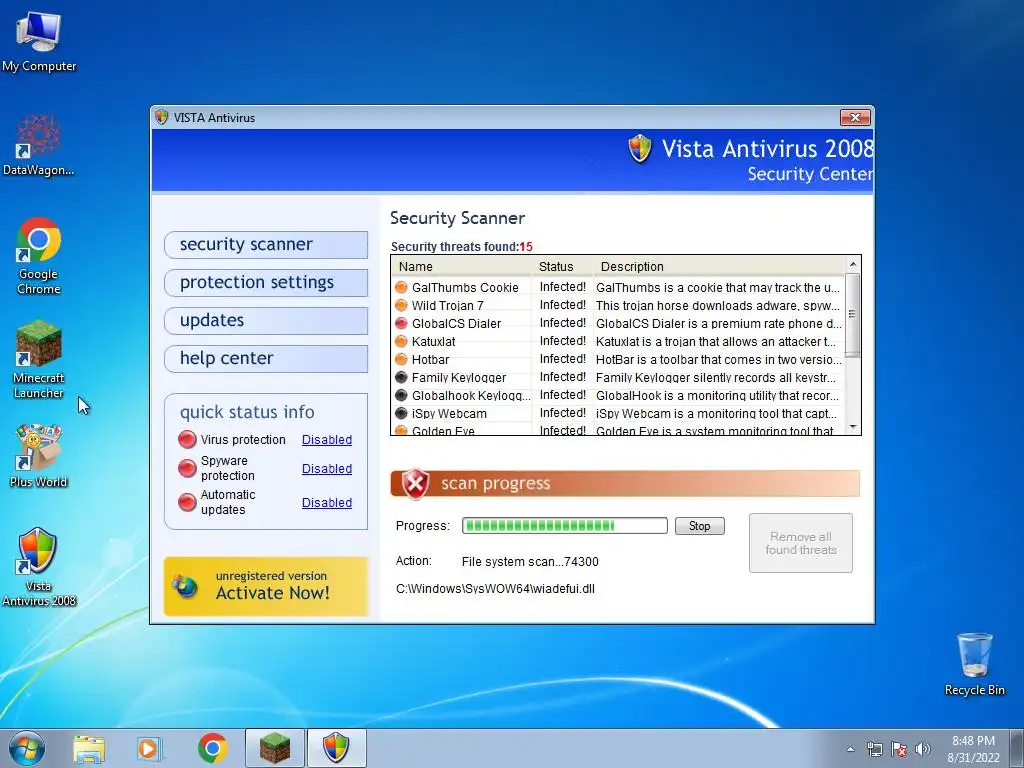Click the GalThumbs Cookie threat icon
The image size is (1024, 768).
pos(401,287)
